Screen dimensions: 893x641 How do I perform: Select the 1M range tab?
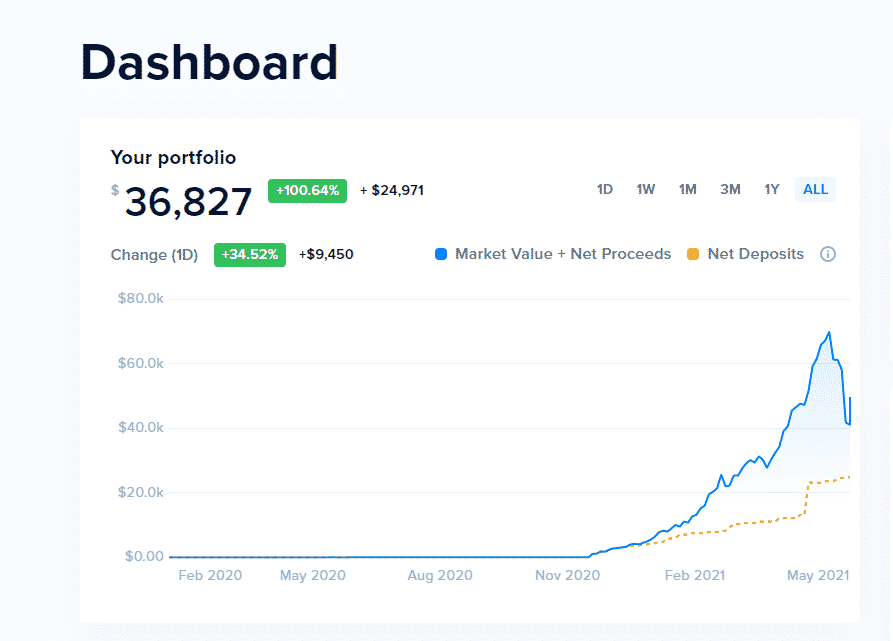point(688,189)
